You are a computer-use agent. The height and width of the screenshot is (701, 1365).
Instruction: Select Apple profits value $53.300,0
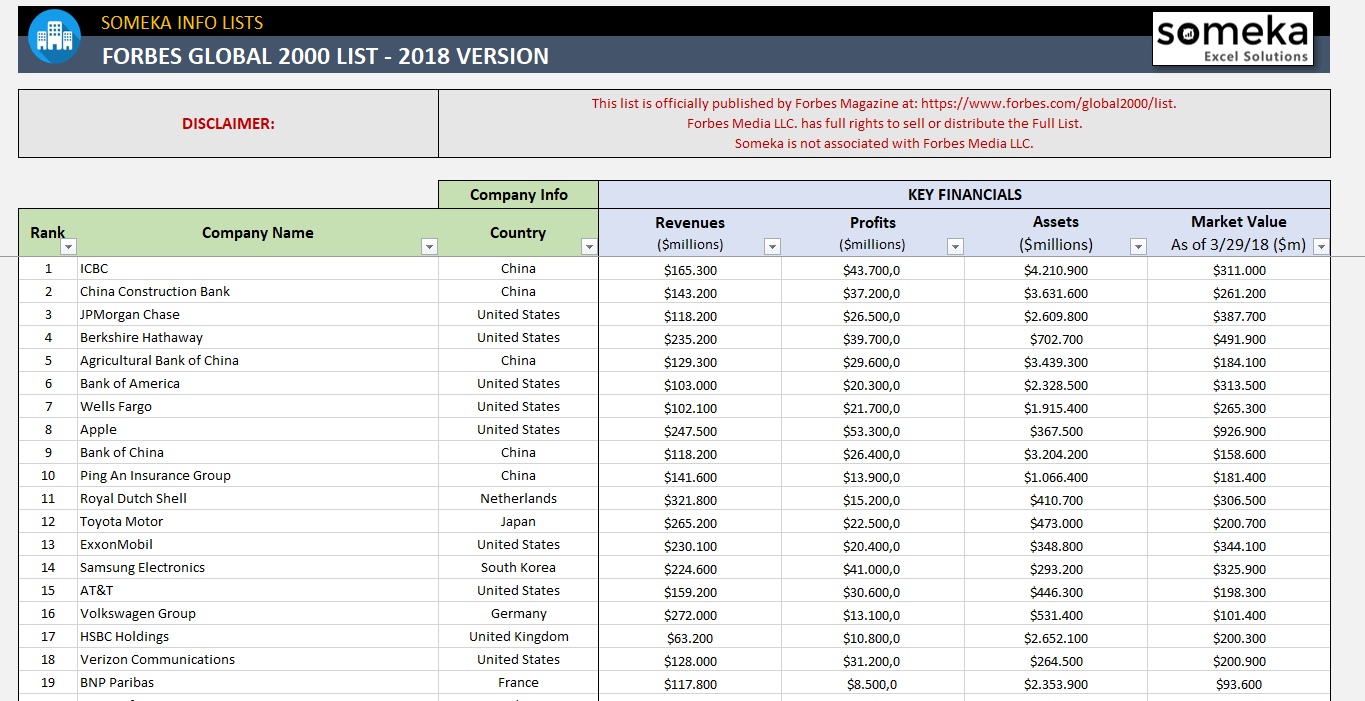coord(873,431)
